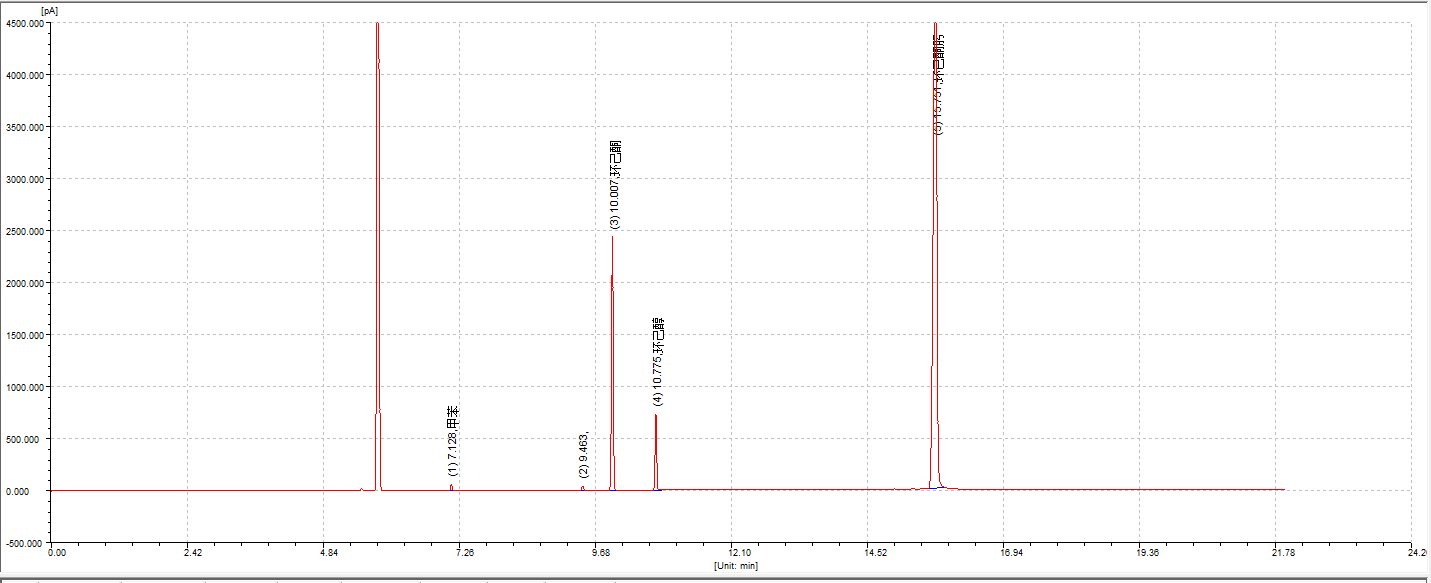Viewport: 1431px width, 583px height.
Task: Select the 环己醇 peak label at 10.775
Action: click(x=657, y=361)
